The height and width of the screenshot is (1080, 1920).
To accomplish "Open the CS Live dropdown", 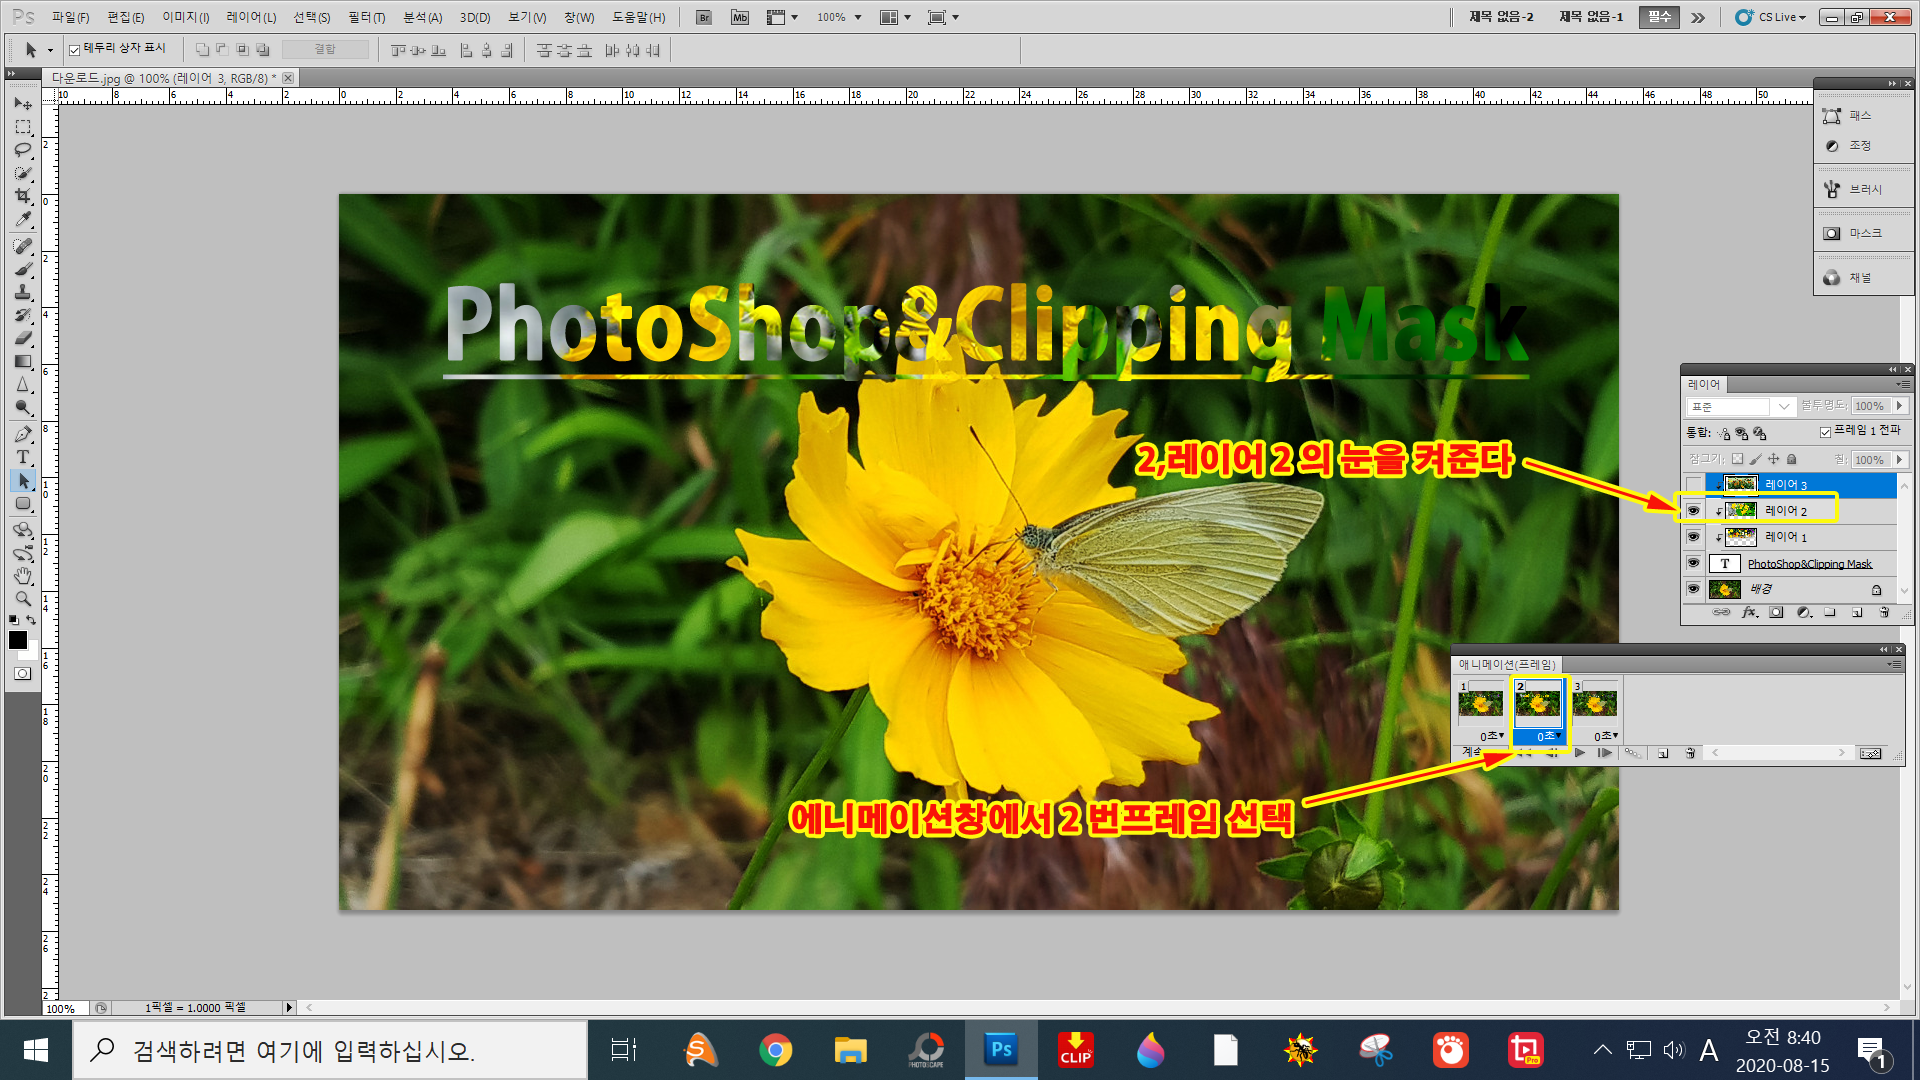I will [1772, 17].
